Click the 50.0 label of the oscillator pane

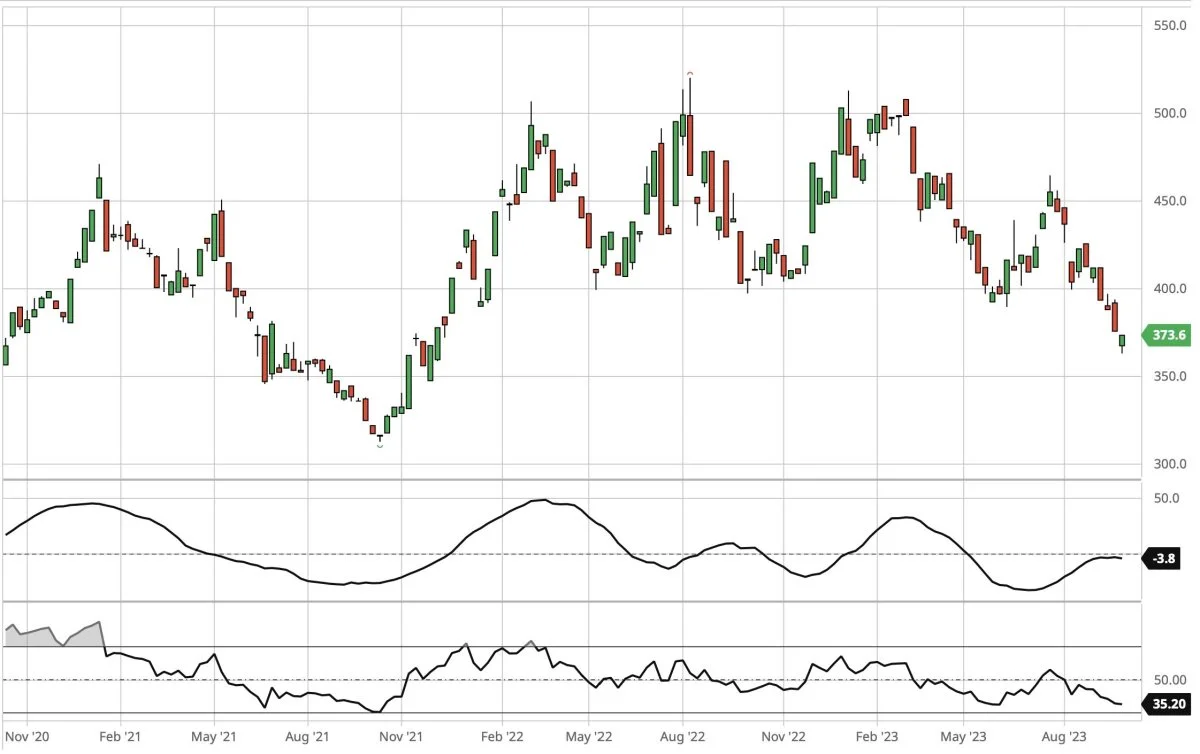(x=1166, y=498)
